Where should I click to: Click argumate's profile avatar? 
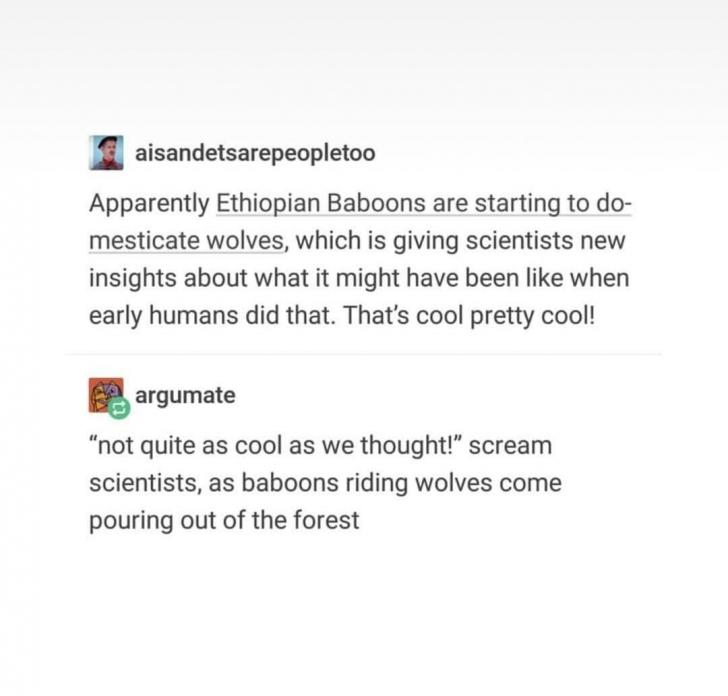click(105, 396)
